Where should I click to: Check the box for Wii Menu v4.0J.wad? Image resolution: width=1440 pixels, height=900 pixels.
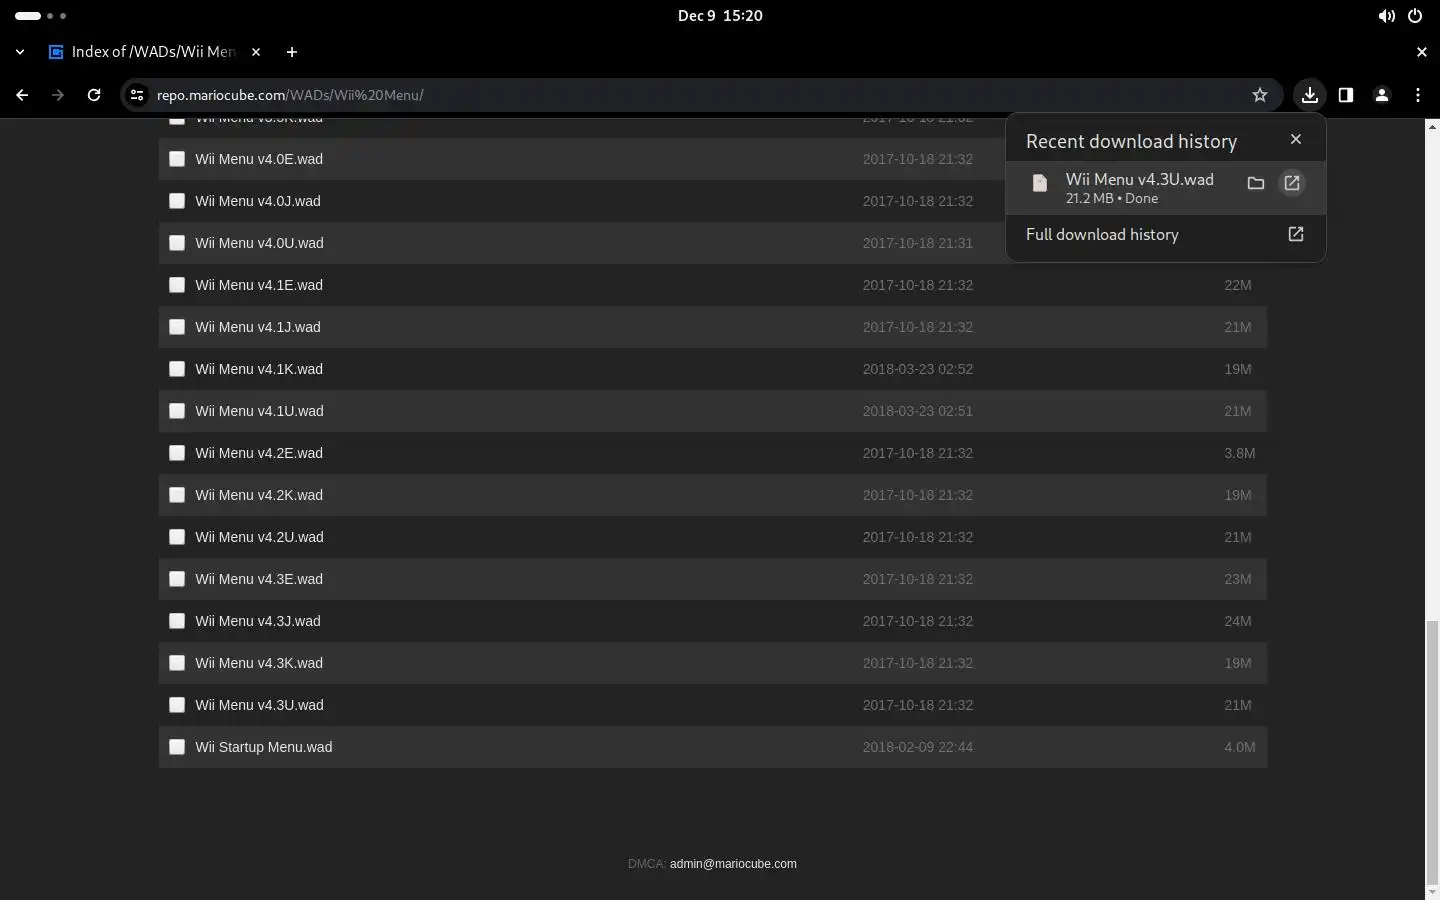pos(177,201)
